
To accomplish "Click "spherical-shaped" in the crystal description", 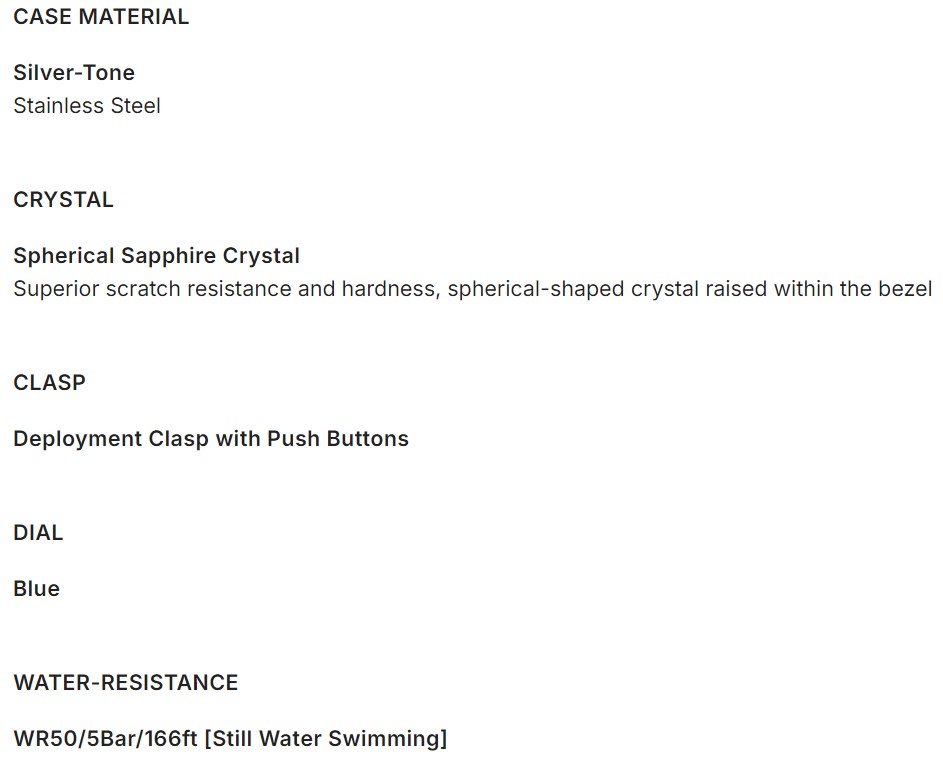I will (x=535, y=289).
